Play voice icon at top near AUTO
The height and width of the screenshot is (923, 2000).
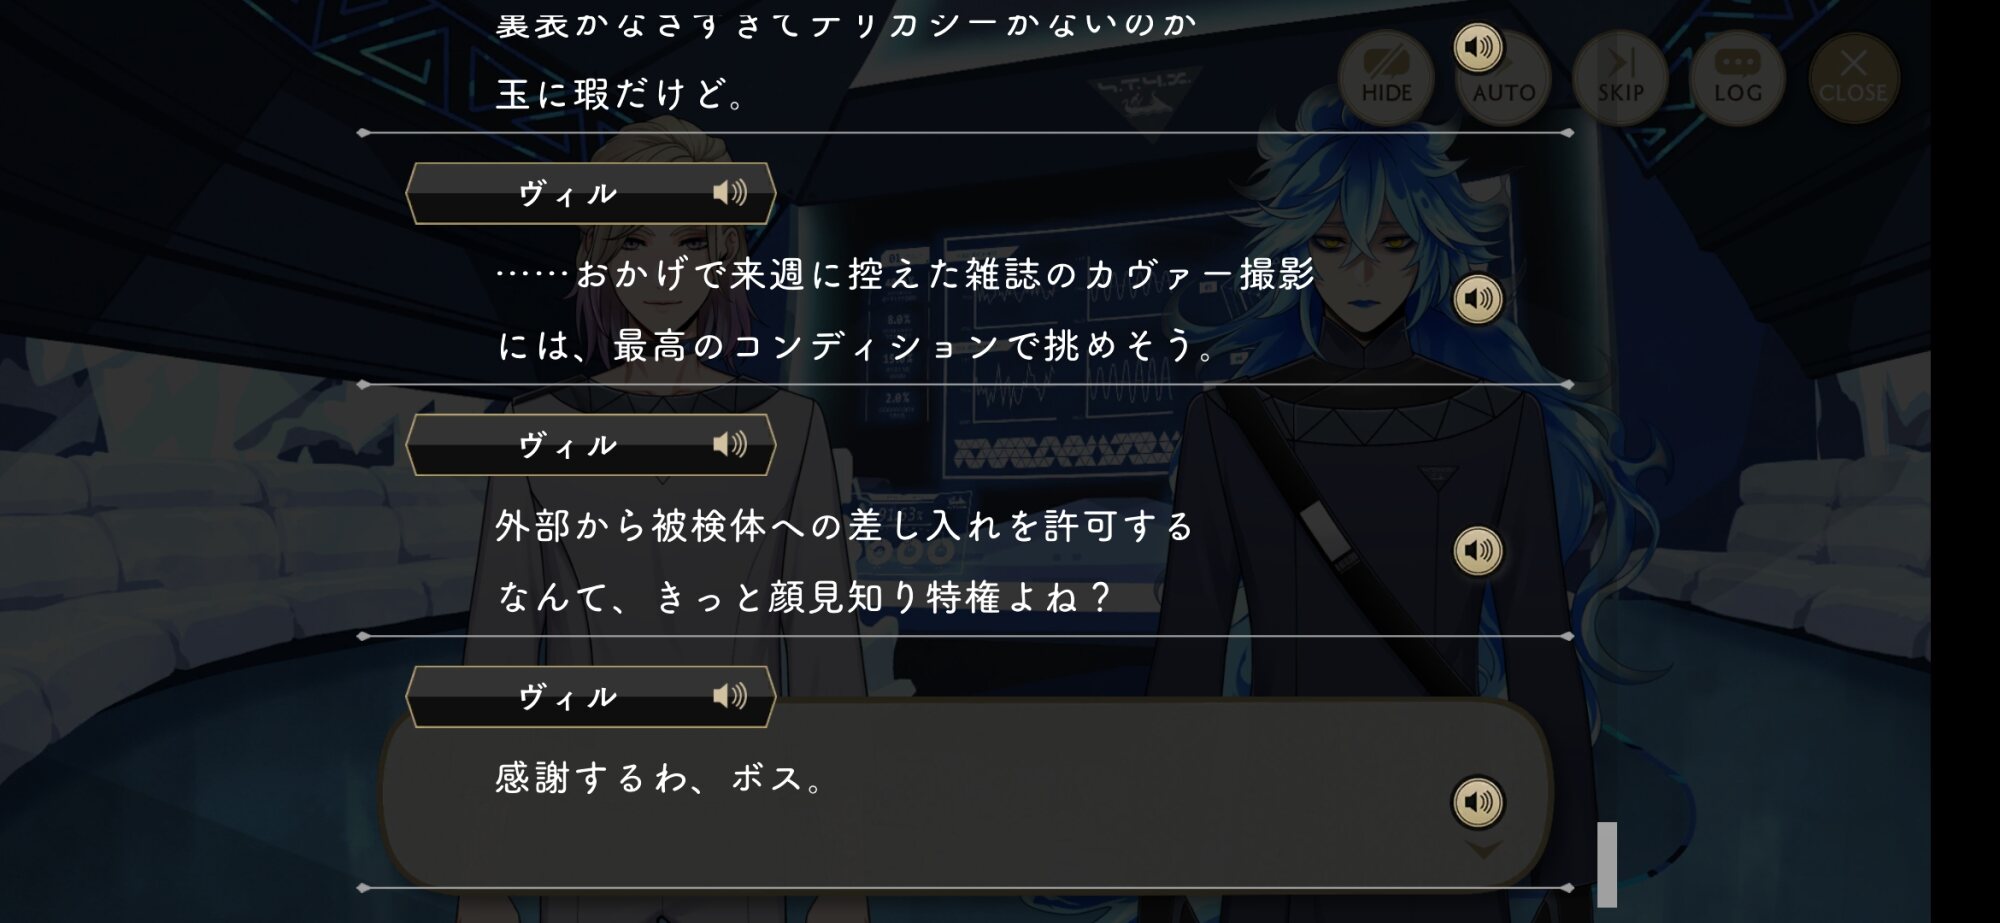[x=1478, y=47]
